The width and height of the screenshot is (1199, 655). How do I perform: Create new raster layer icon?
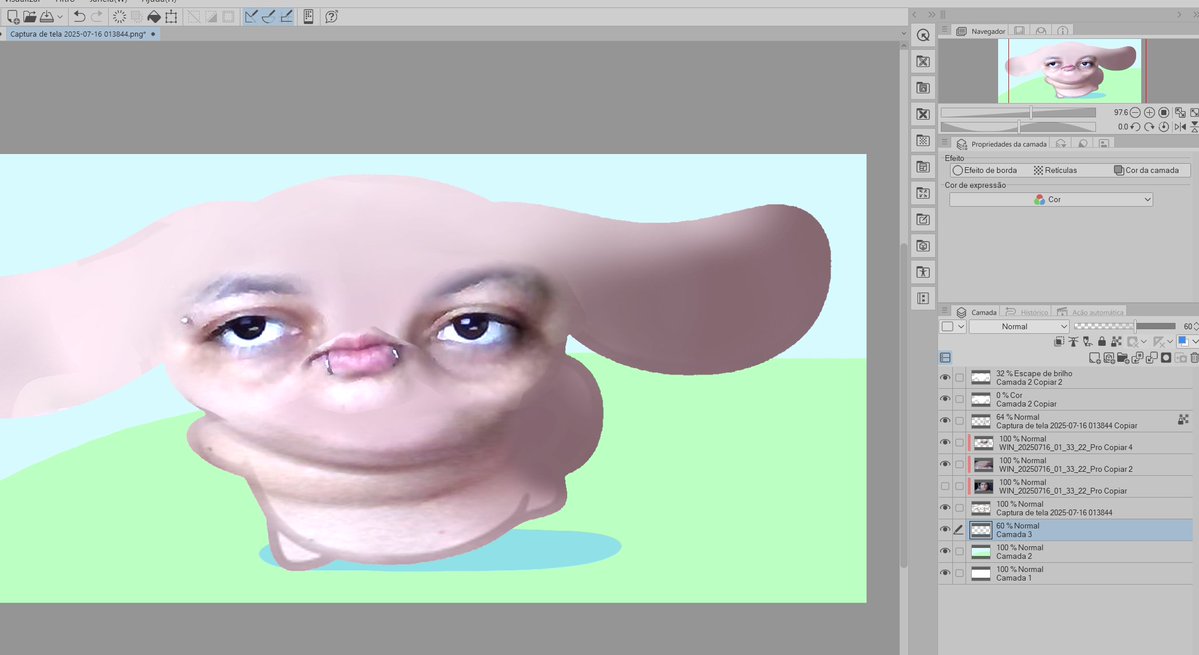click(x=1095, y=358)
